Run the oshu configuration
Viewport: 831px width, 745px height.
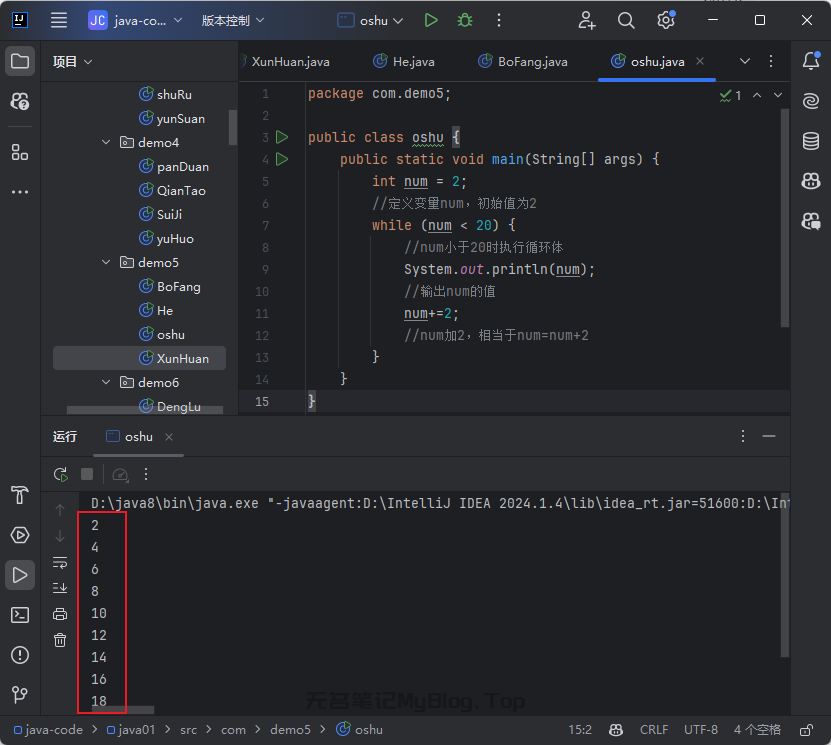click(431, 20)
